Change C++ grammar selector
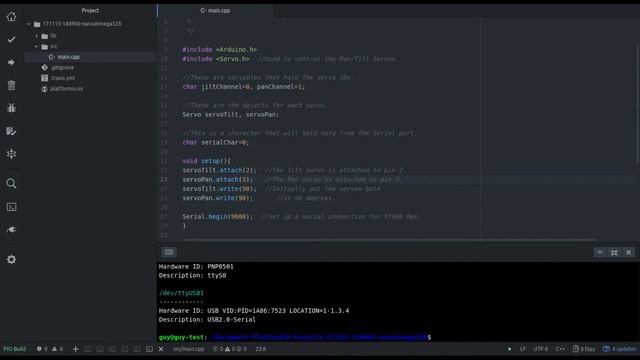Image resolution: width=640 pixels, height=360 pixels. pyautogui.click(x=560, y=349)
